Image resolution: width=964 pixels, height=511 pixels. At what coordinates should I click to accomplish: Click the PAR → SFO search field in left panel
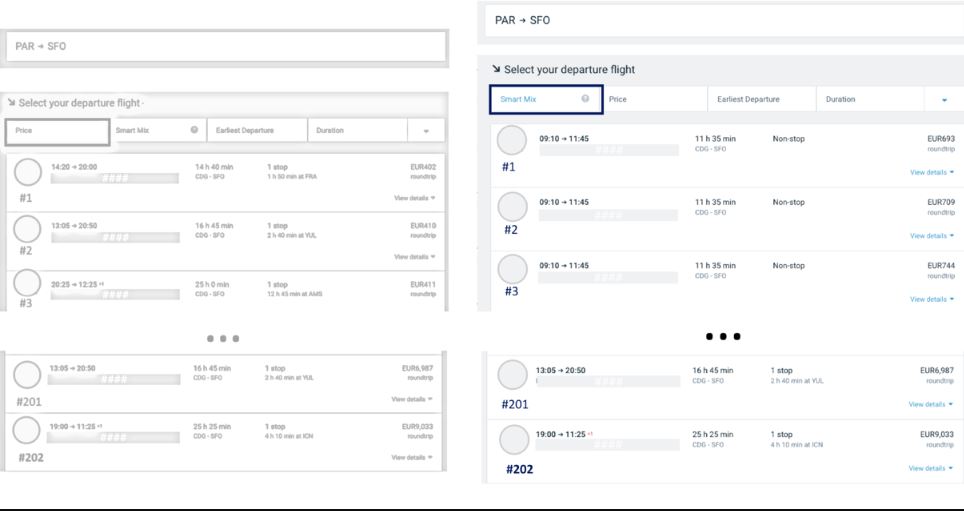(226, 47)
